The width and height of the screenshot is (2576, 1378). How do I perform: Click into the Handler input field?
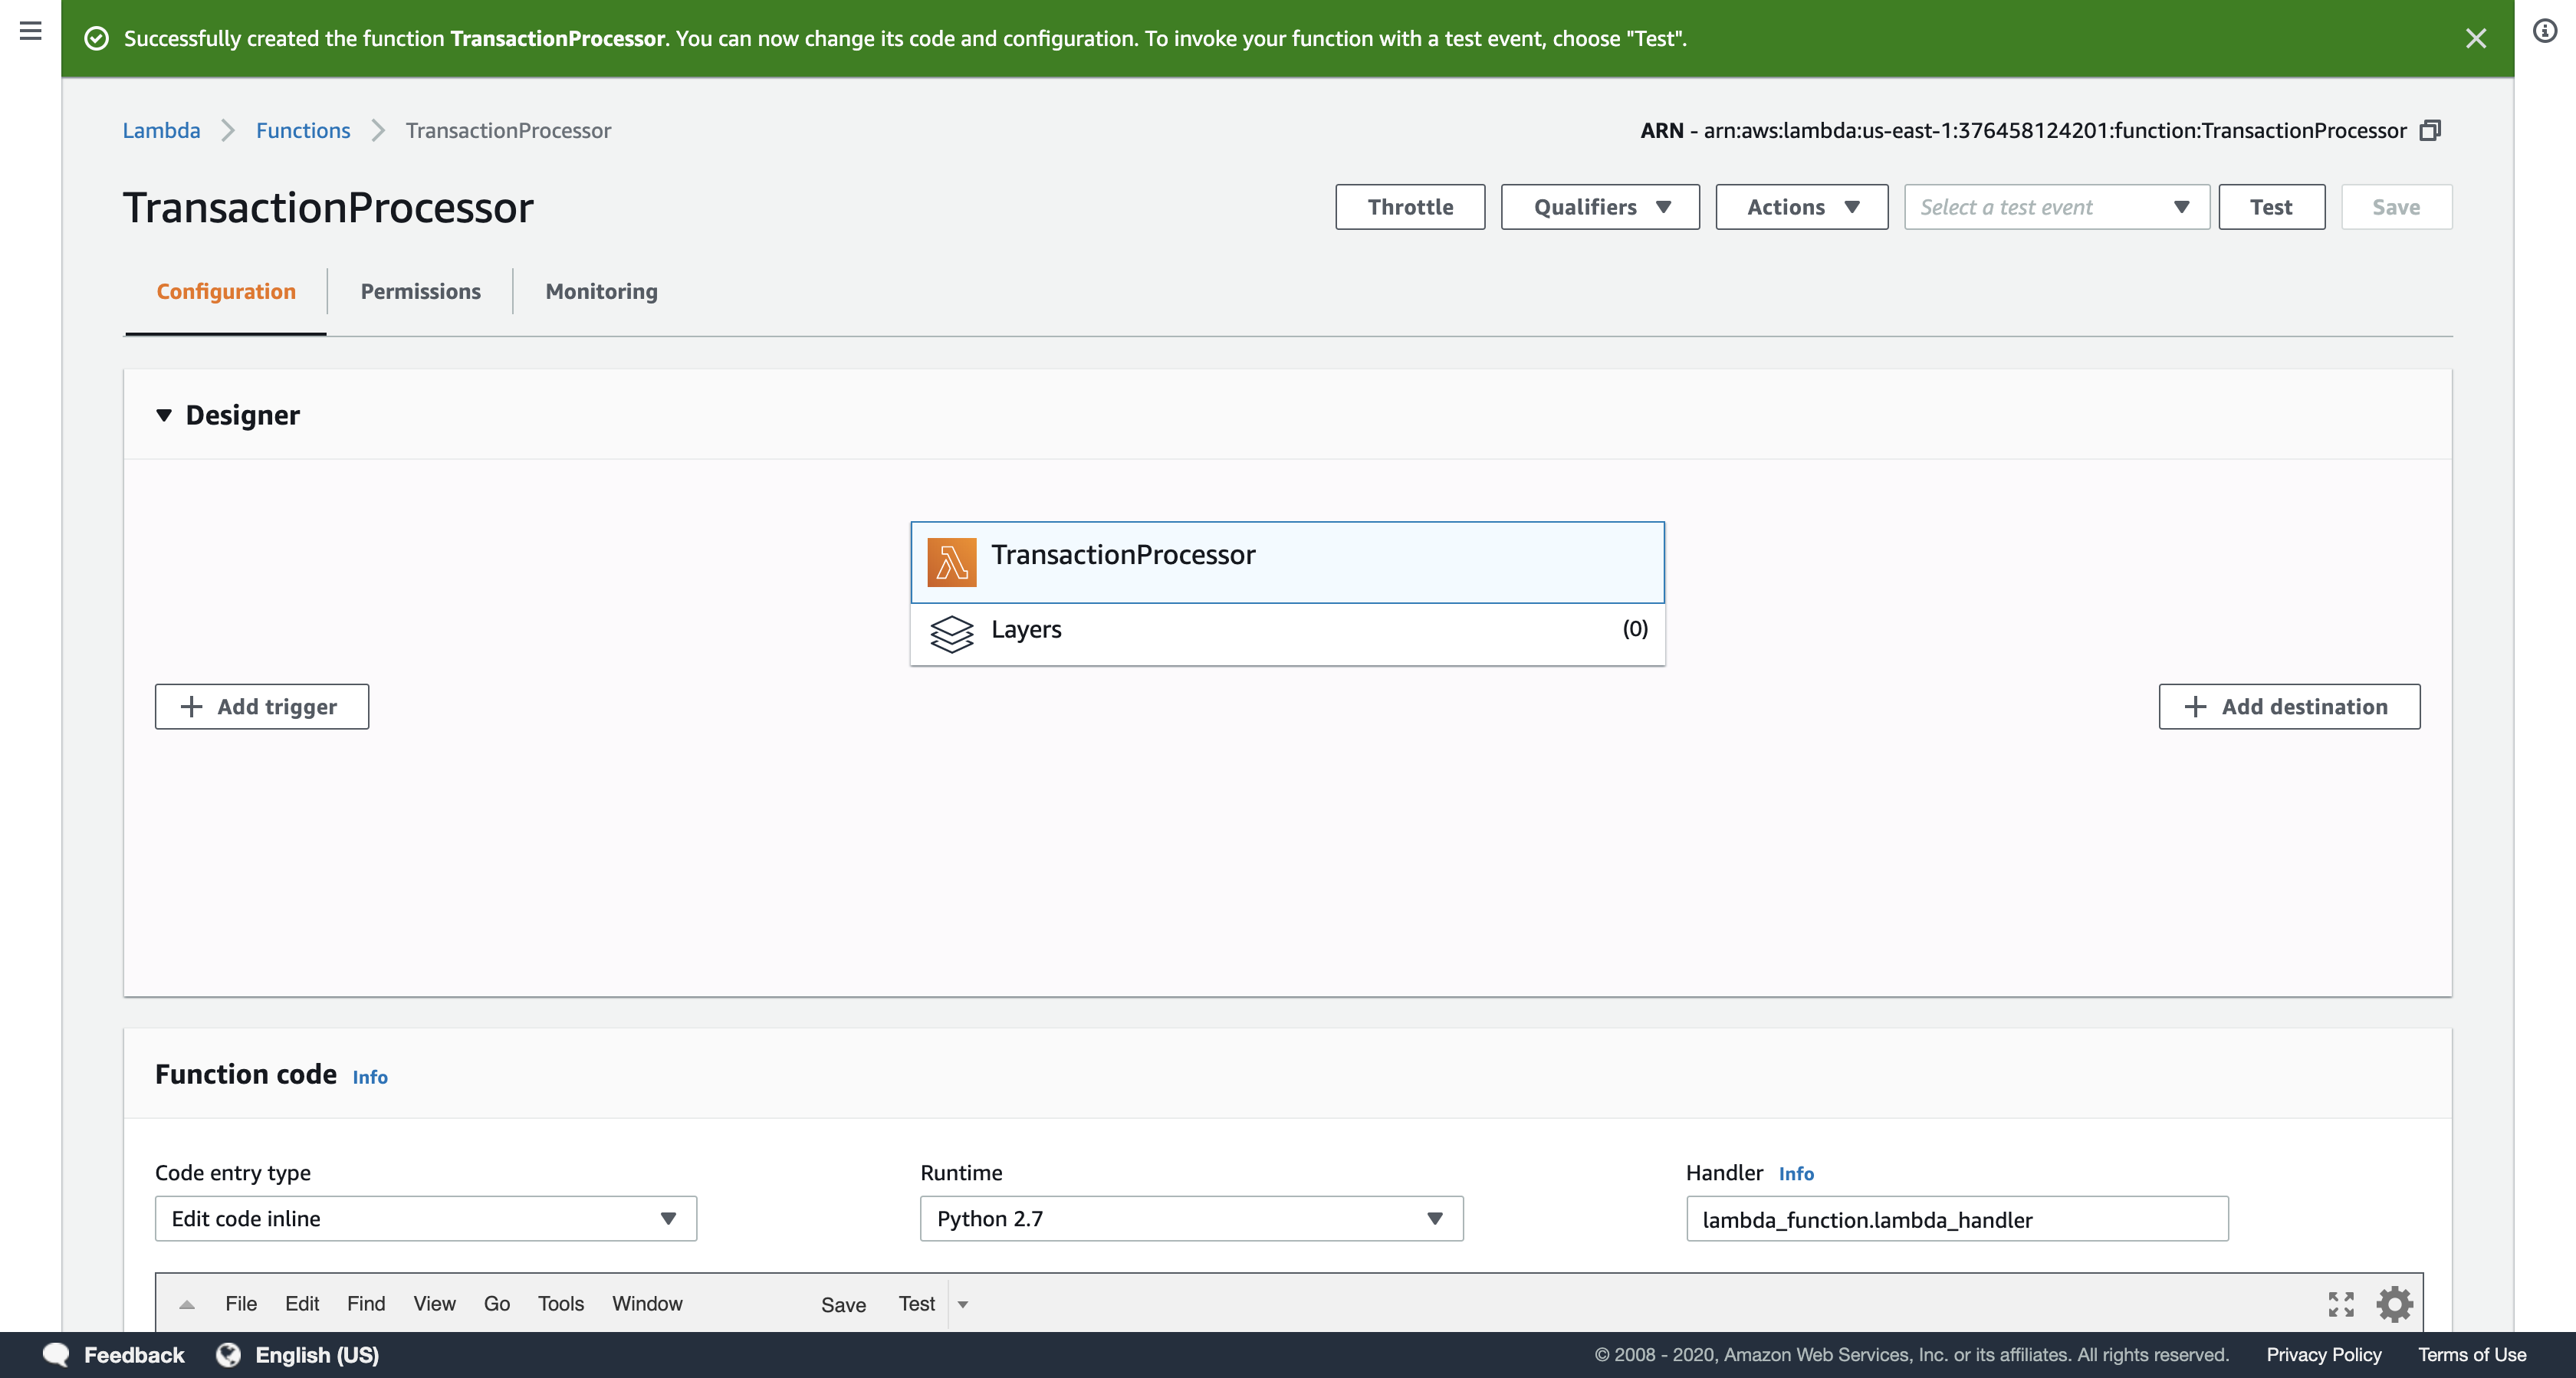pyautogui.click(x=1956, y=1220)
